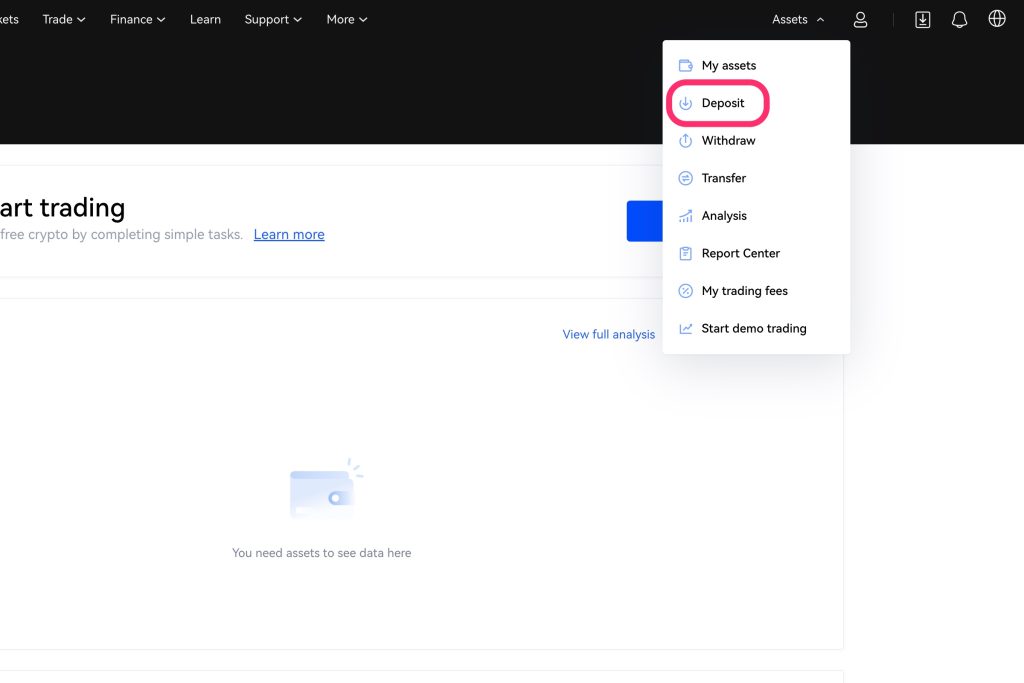Click the Report Center clipboard icon
This screenshot has height=683, width=1024.
click(685, 253)
